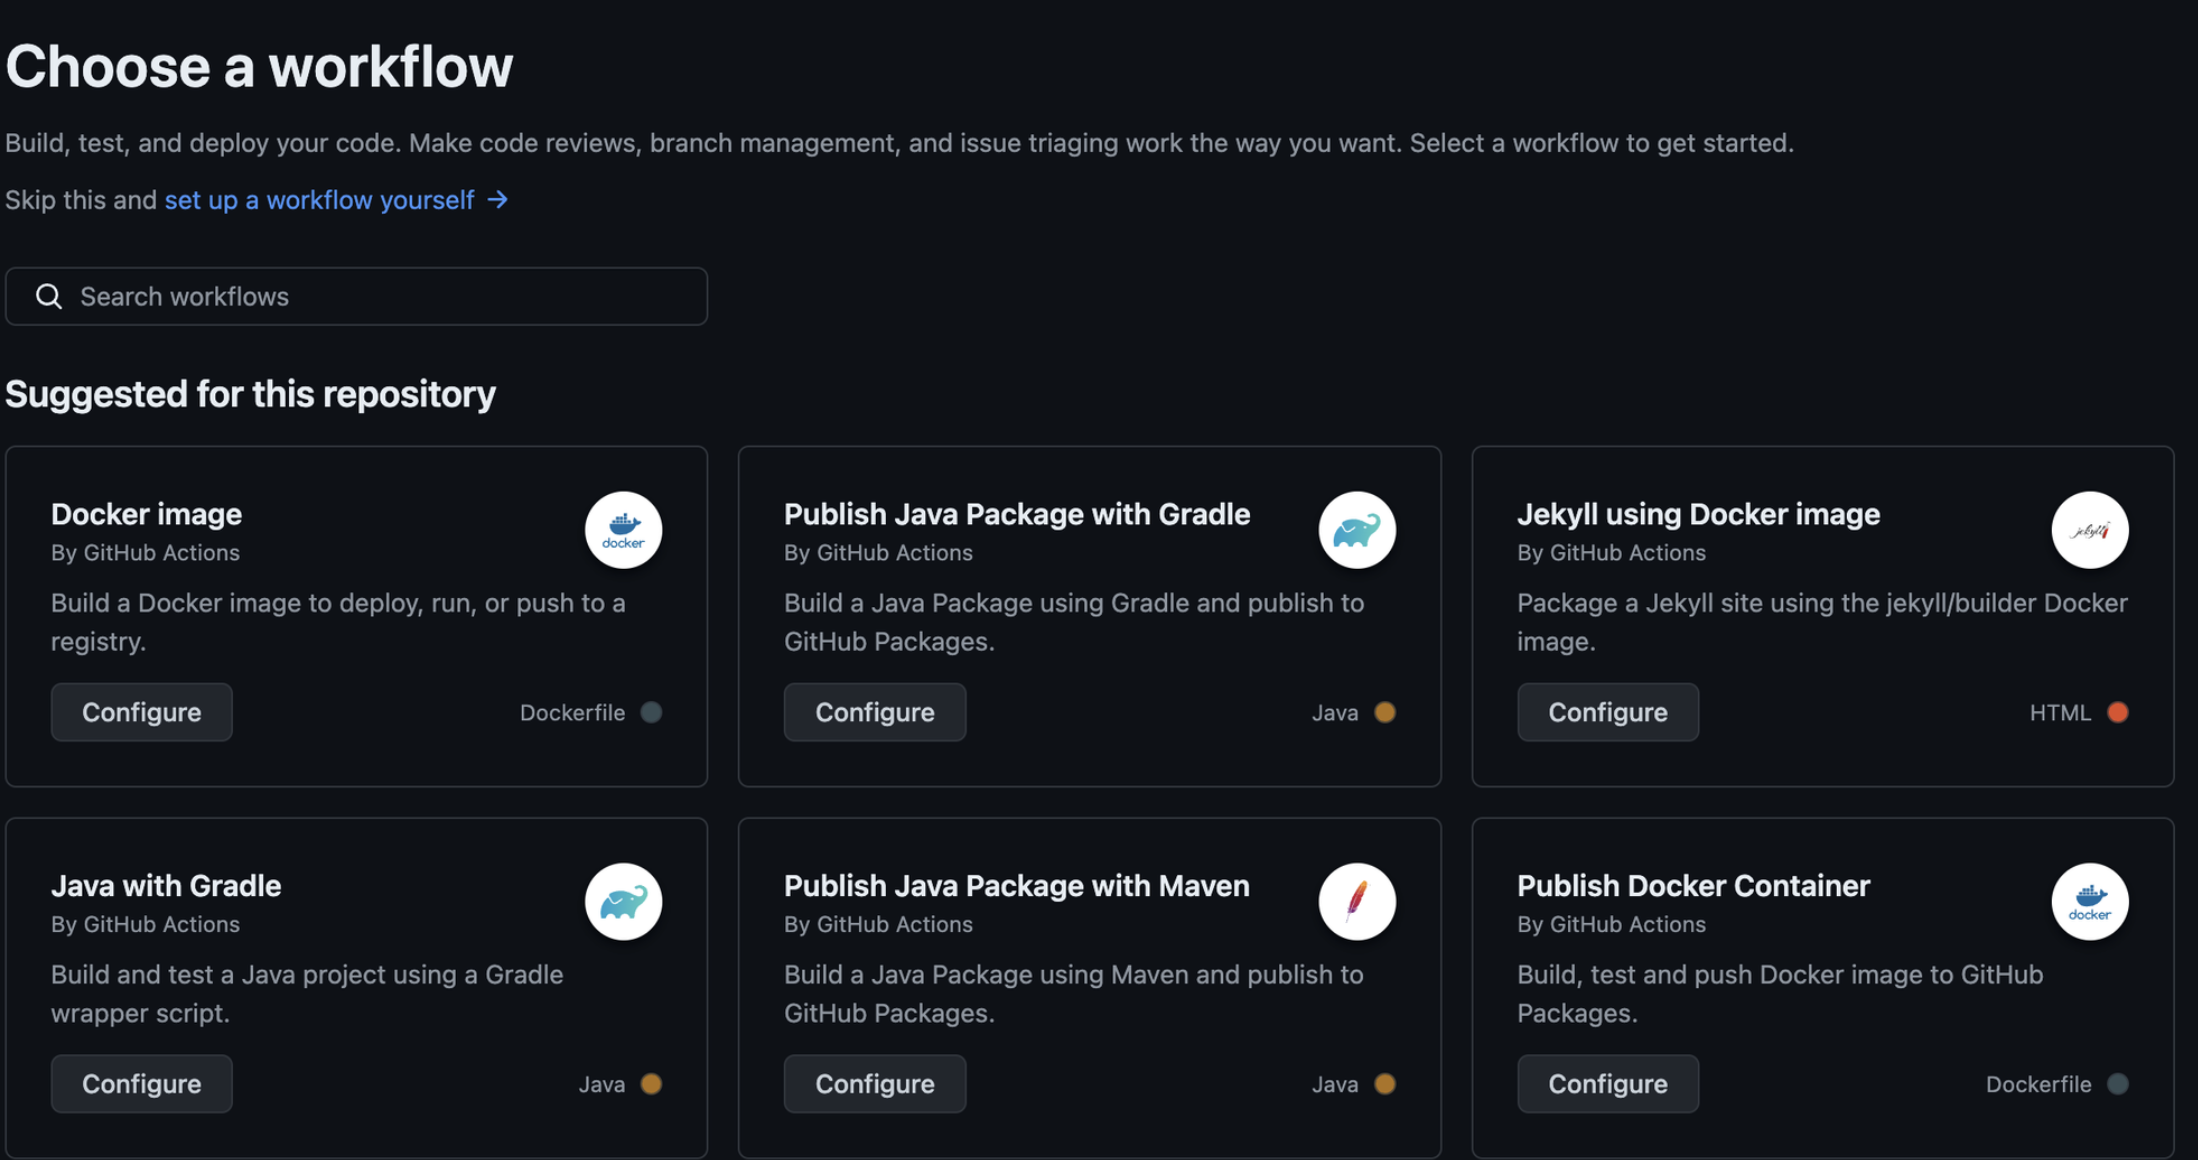Configure the Publish Docker Container workflow
This screenshot has height=1160, width=2198.
point(1607,1084)
